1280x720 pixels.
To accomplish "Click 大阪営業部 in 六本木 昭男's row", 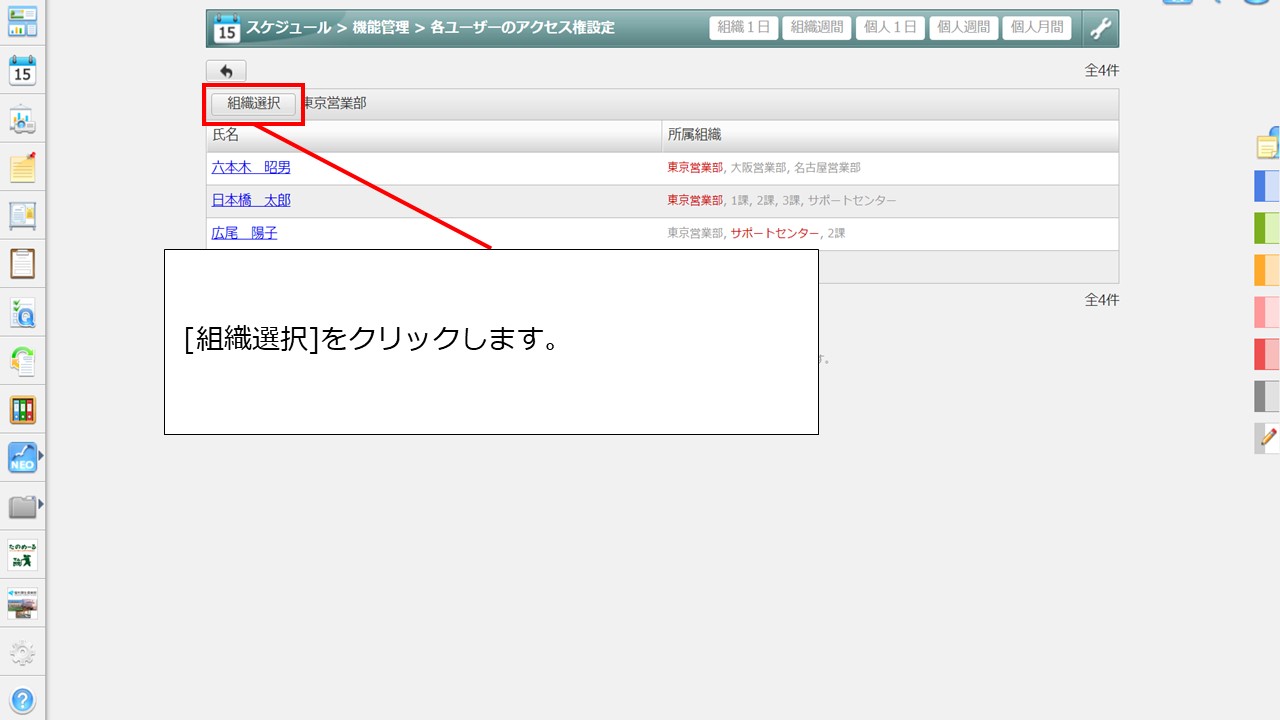I will point(758,168).
